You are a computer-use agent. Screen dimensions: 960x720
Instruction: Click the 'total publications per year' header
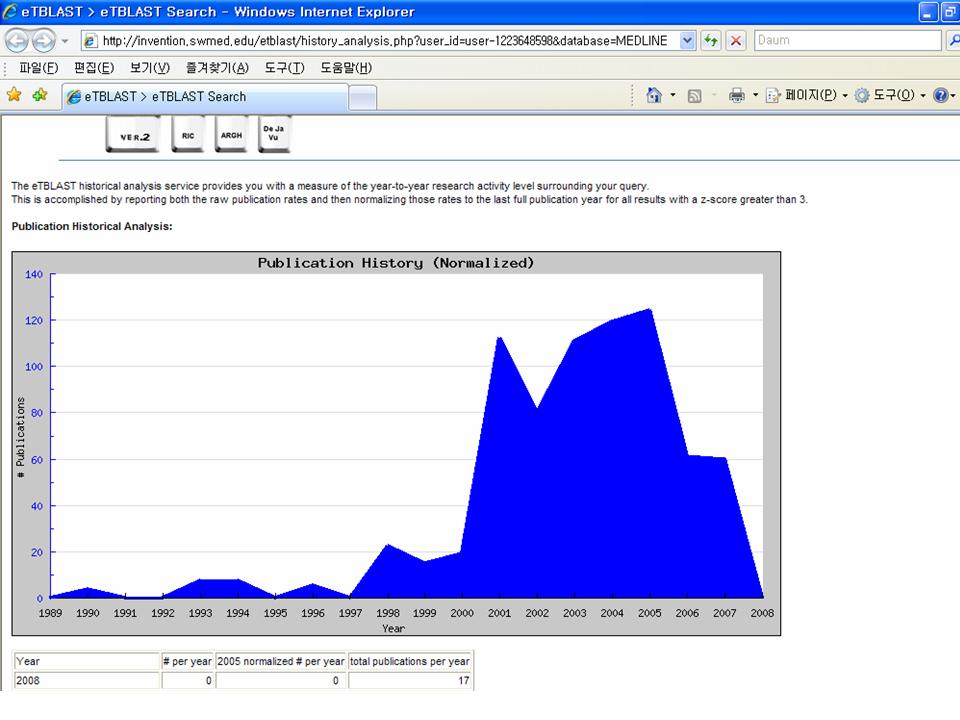(x=410, y=661)
